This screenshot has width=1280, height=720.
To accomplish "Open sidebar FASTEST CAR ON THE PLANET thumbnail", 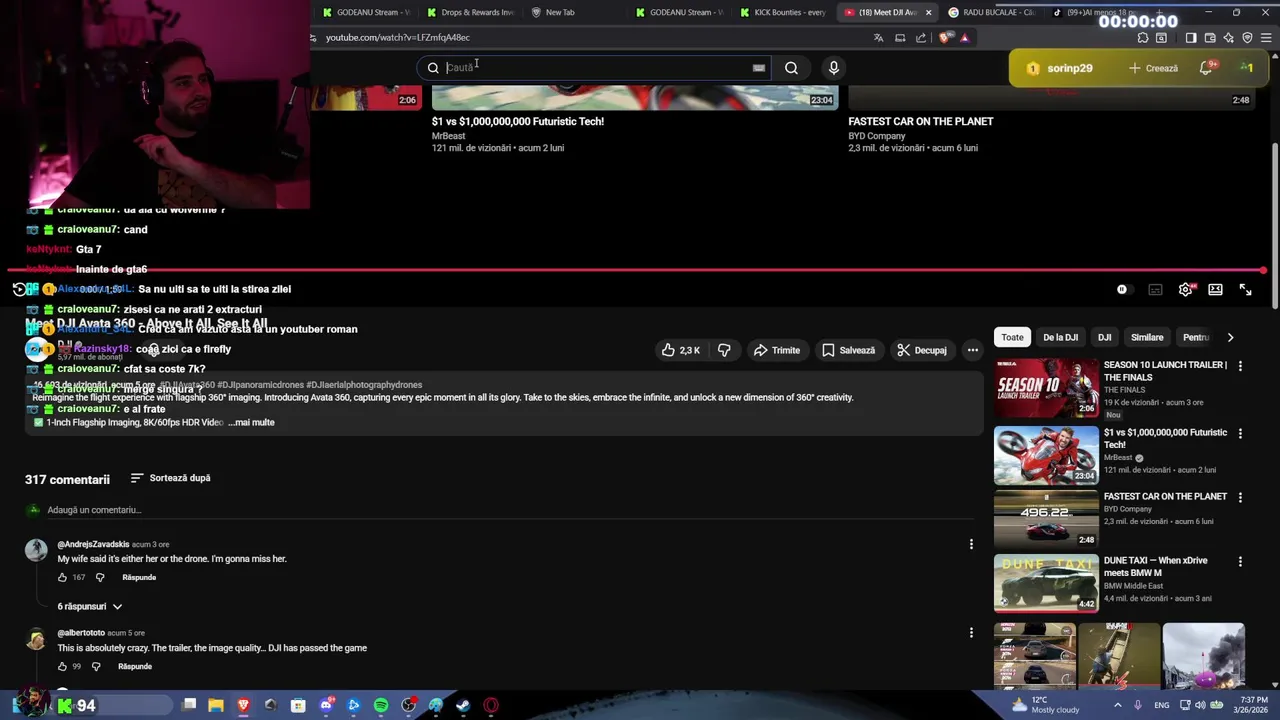I will (1046, 519).
